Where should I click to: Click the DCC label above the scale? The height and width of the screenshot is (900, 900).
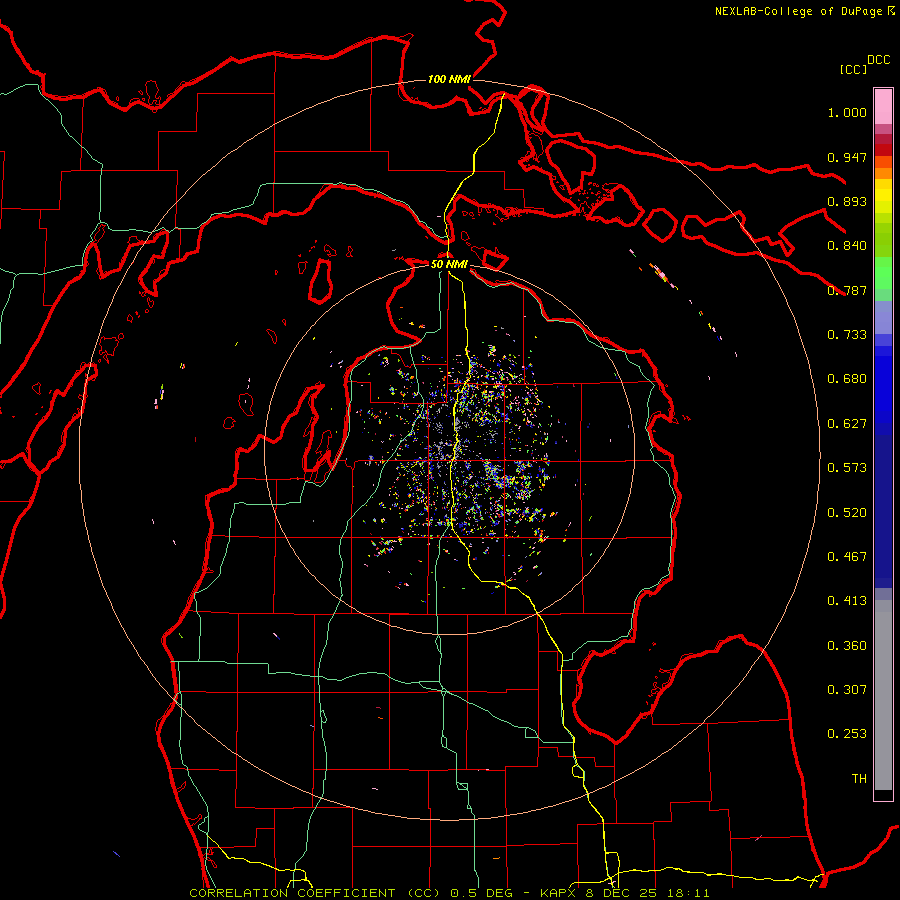click(879, 60)
